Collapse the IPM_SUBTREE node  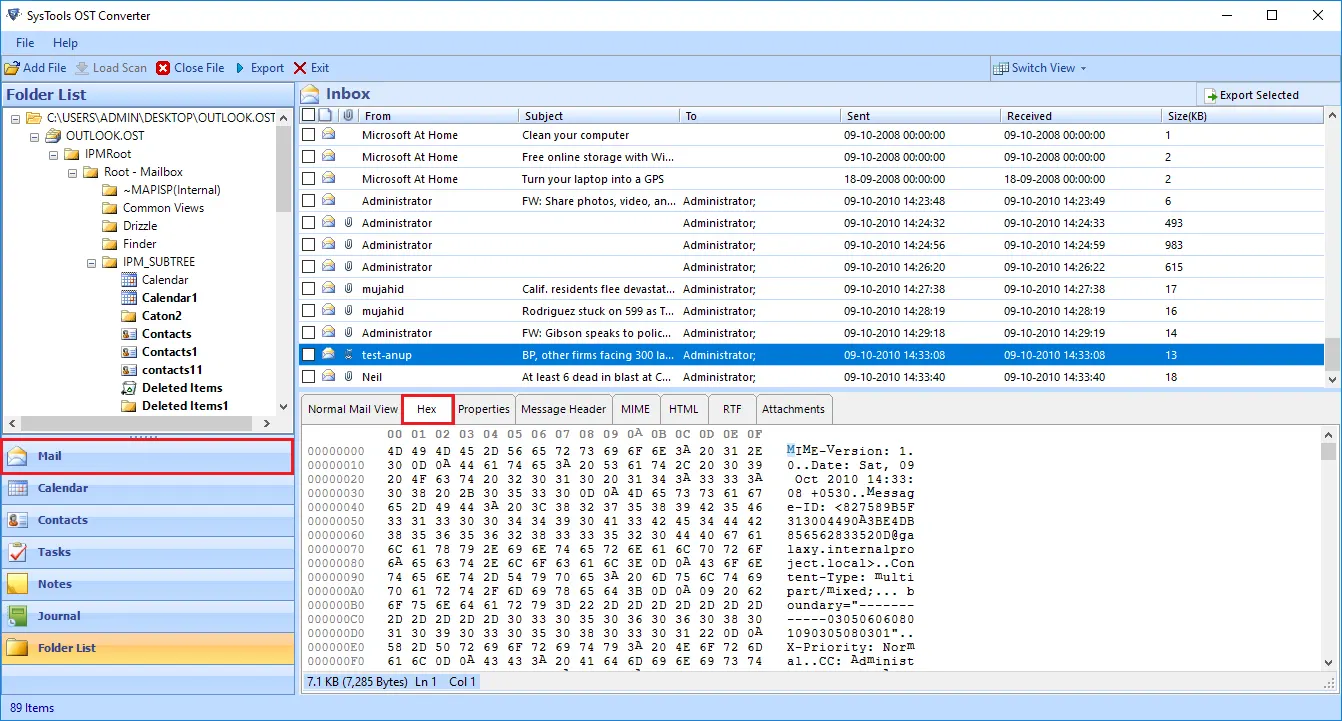click(x=91, y=262)
